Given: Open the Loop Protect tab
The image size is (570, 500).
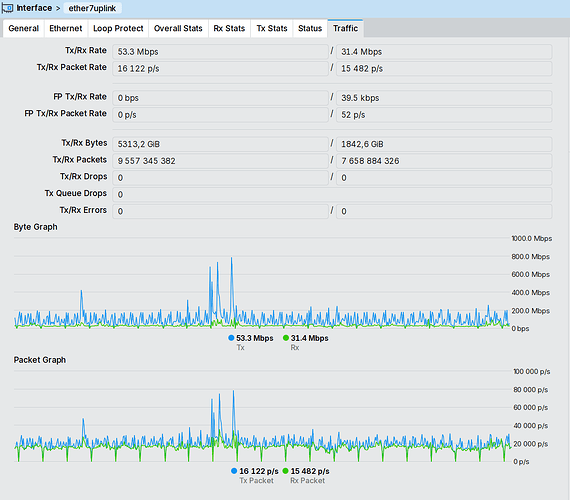Looking at the screenshot, I should pos(118,28).
